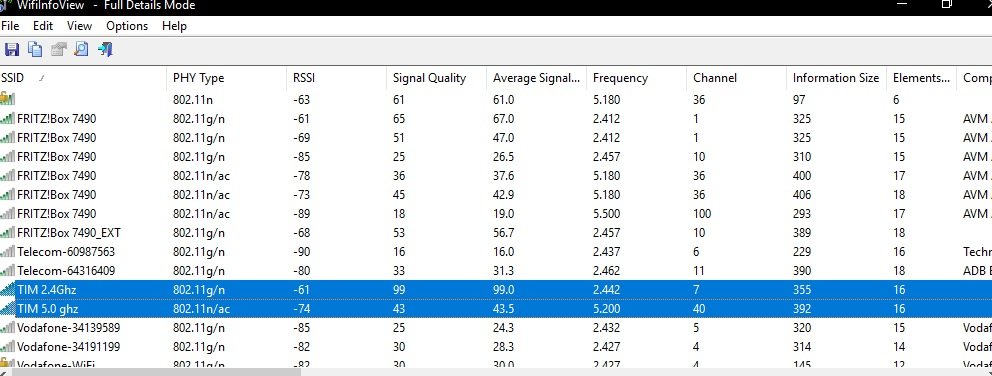Sort by the SSID column header
Image resolution: width=992 pixels, height=376 pixels.
(83, 78)
